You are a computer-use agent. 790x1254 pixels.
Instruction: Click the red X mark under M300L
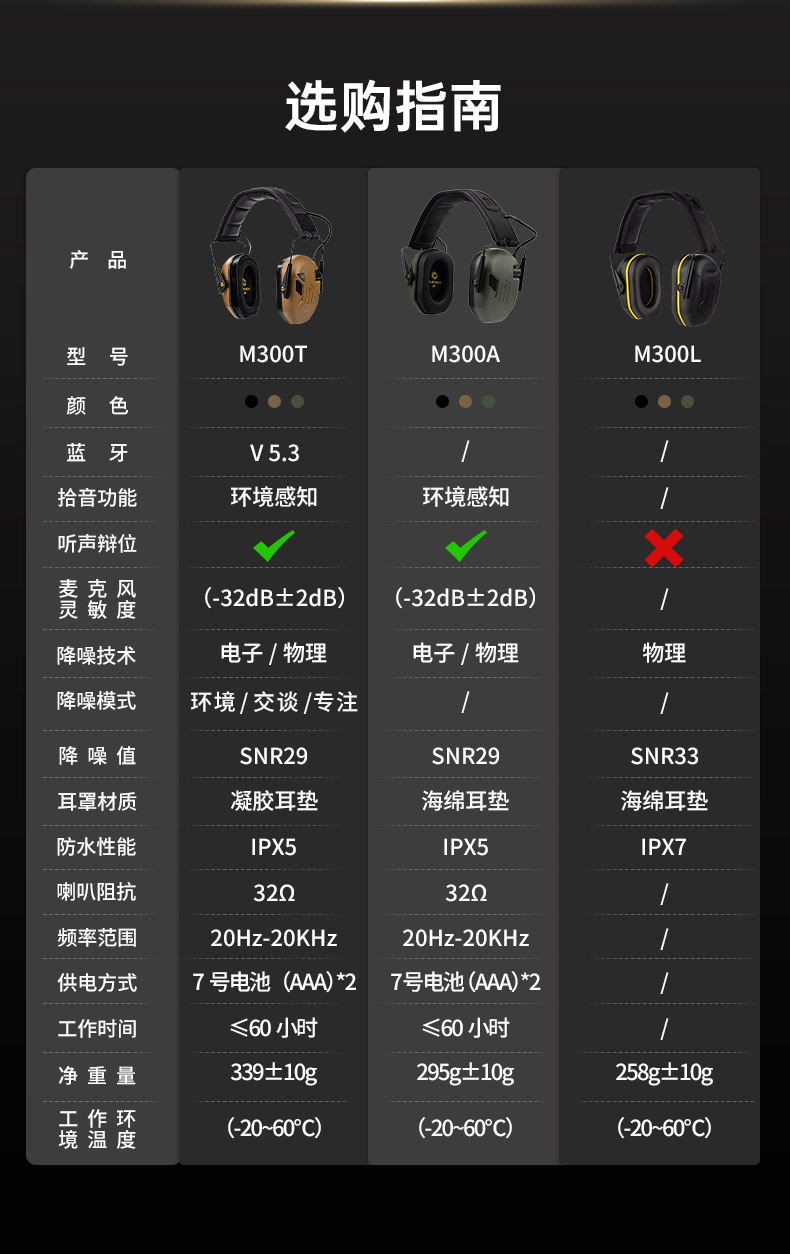(664, 547)
